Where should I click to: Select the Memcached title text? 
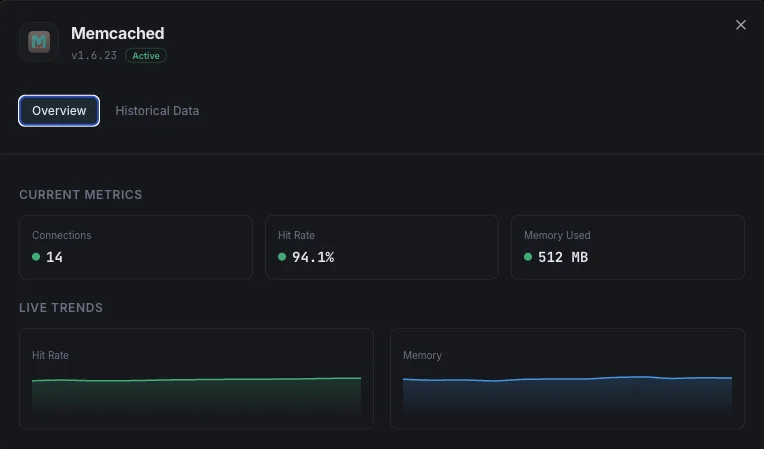pyautogui.click(x=117, y=33)
